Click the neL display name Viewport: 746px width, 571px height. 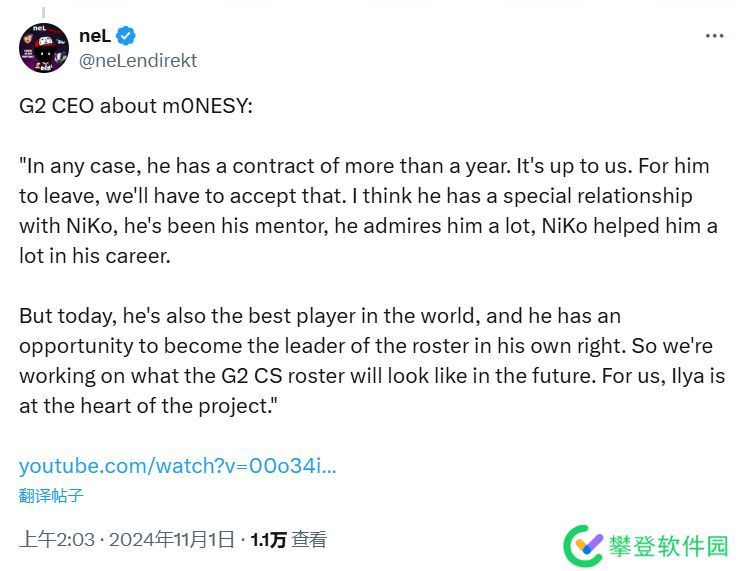(94, 35)
